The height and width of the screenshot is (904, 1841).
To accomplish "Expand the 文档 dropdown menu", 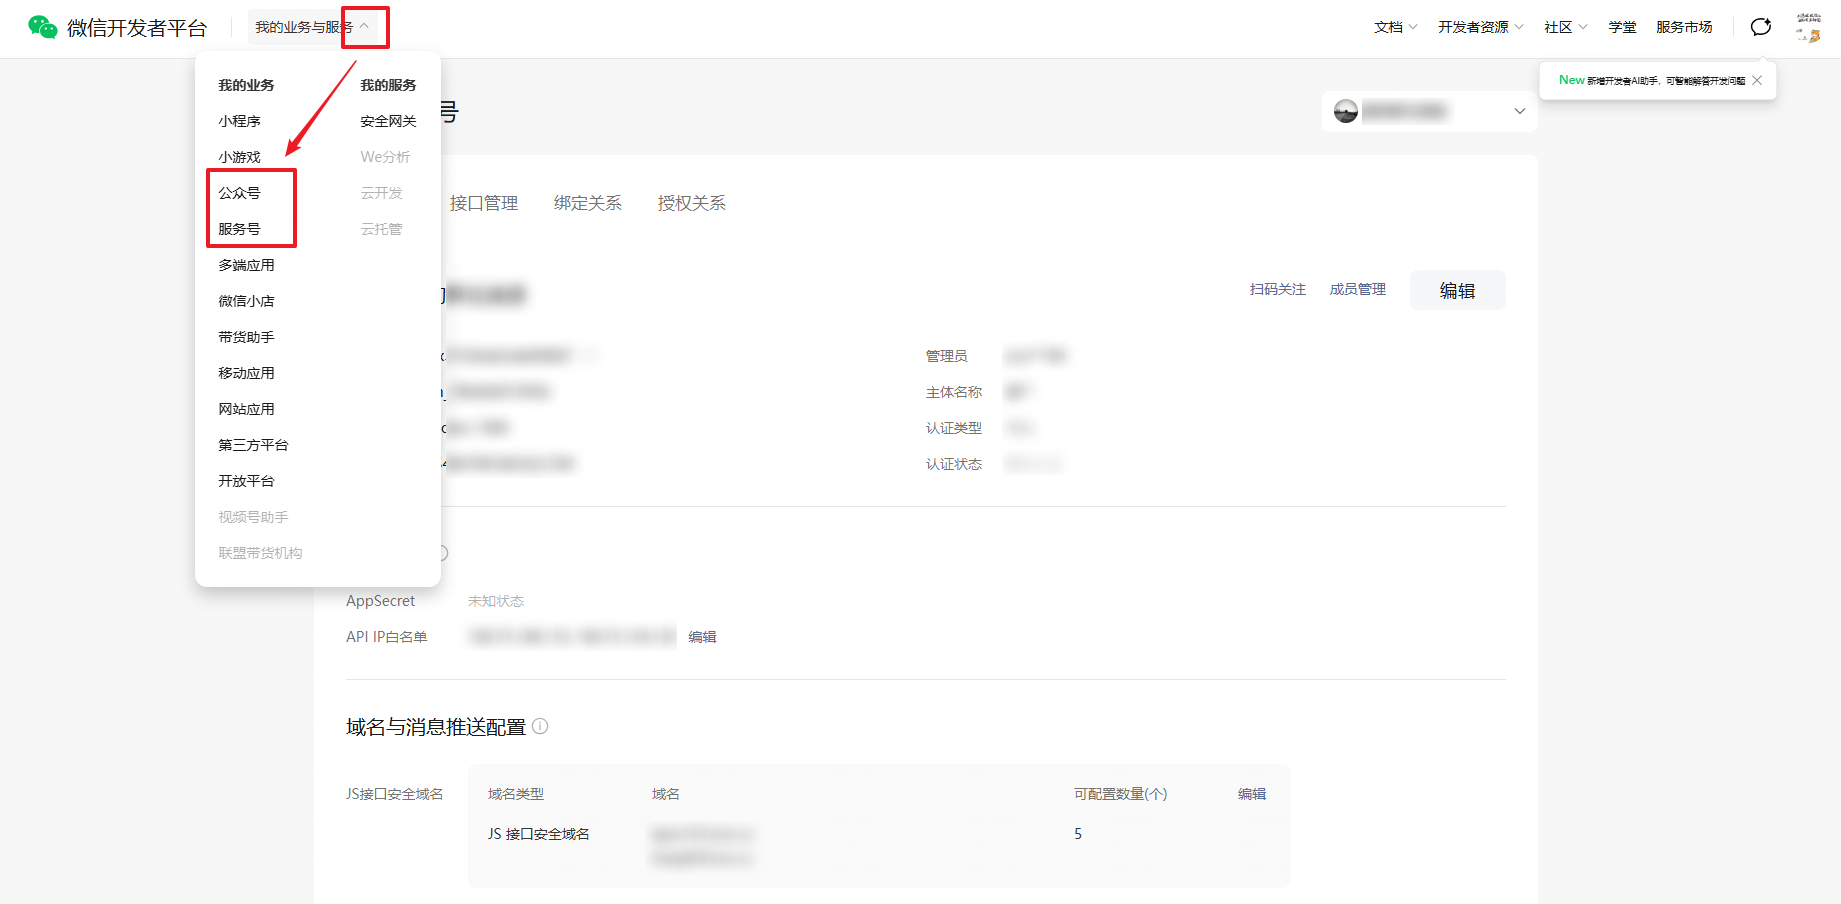I will 1395,27.
